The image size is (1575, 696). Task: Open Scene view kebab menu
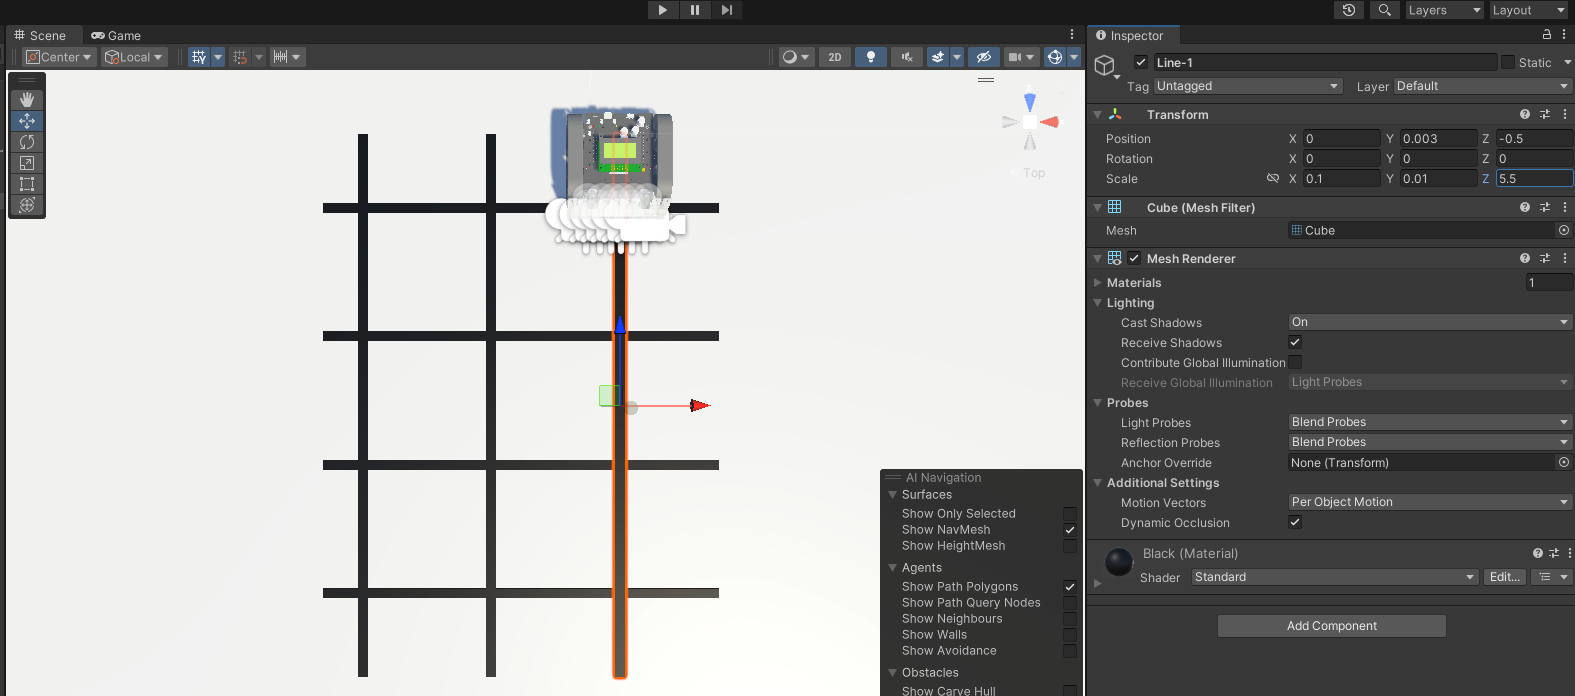pos(1072,34)
